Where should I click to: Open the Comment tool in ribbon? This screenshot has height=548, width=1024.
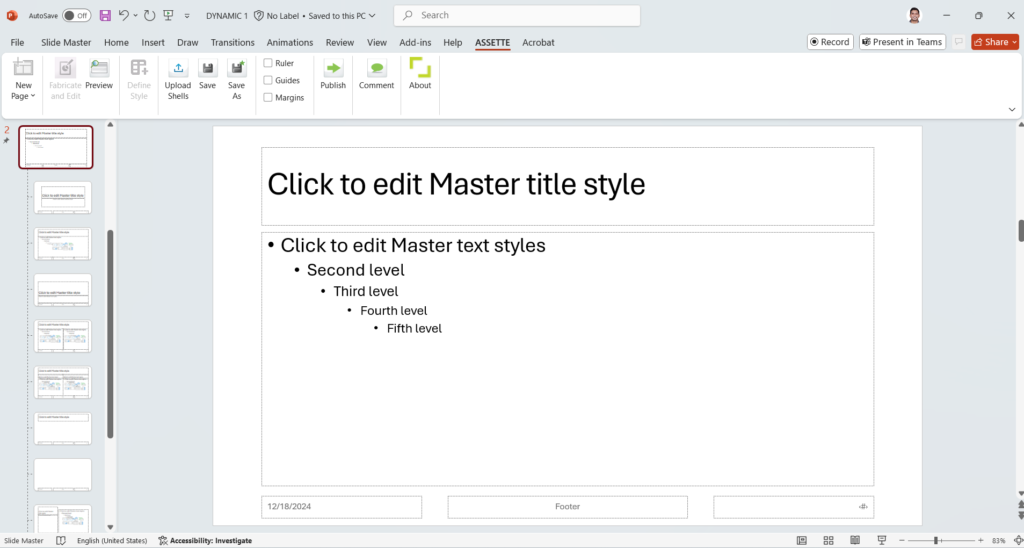376,69
